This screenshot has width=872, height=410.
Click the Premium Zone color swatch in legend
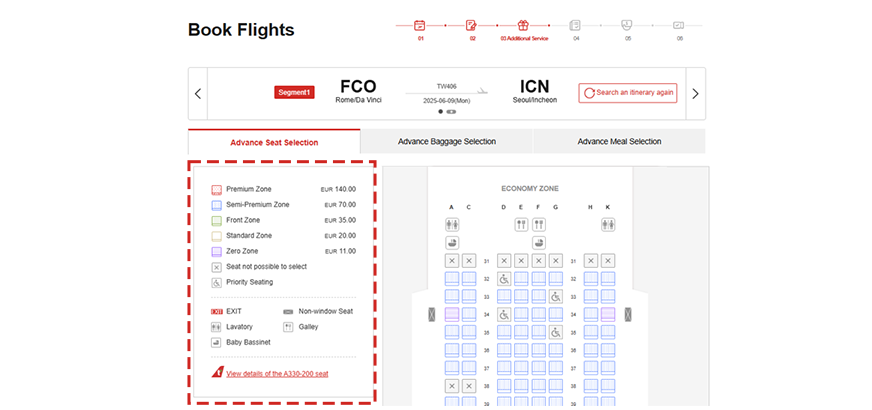216,189
